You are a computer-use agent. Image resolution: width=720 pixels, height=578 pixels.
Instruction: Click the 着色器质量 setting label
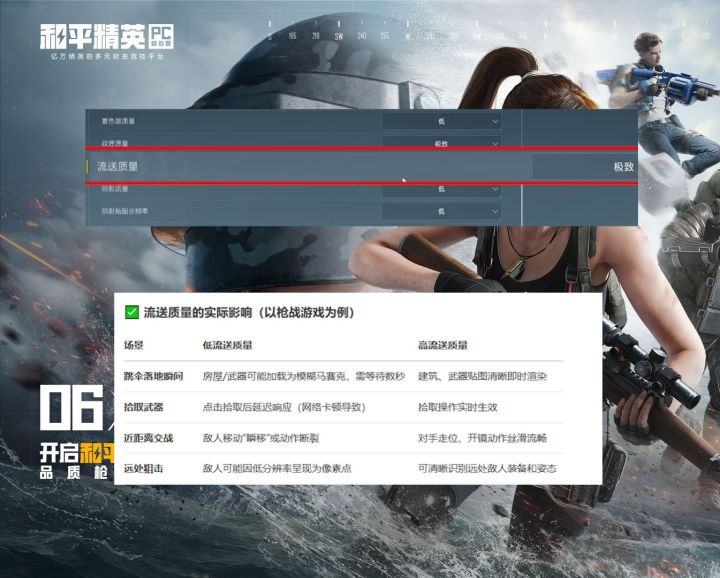point(118,121)
